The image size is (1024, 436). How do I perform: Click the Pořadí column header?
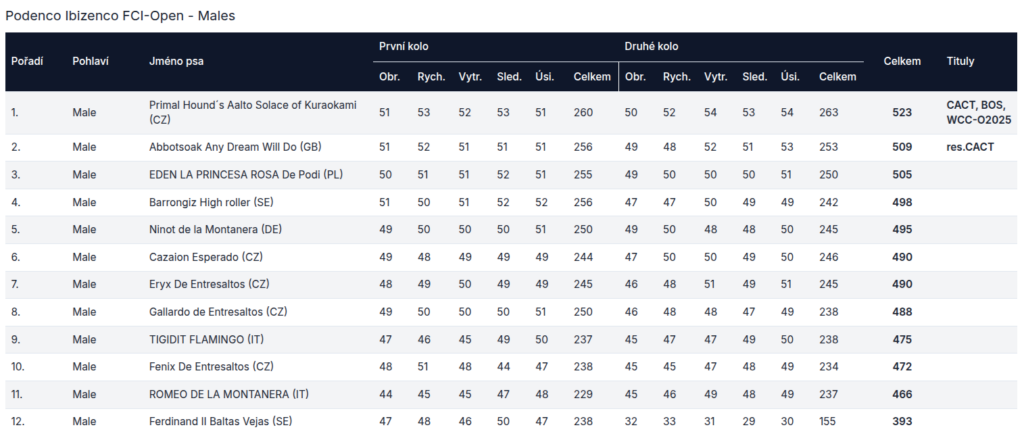coord(27,61)
